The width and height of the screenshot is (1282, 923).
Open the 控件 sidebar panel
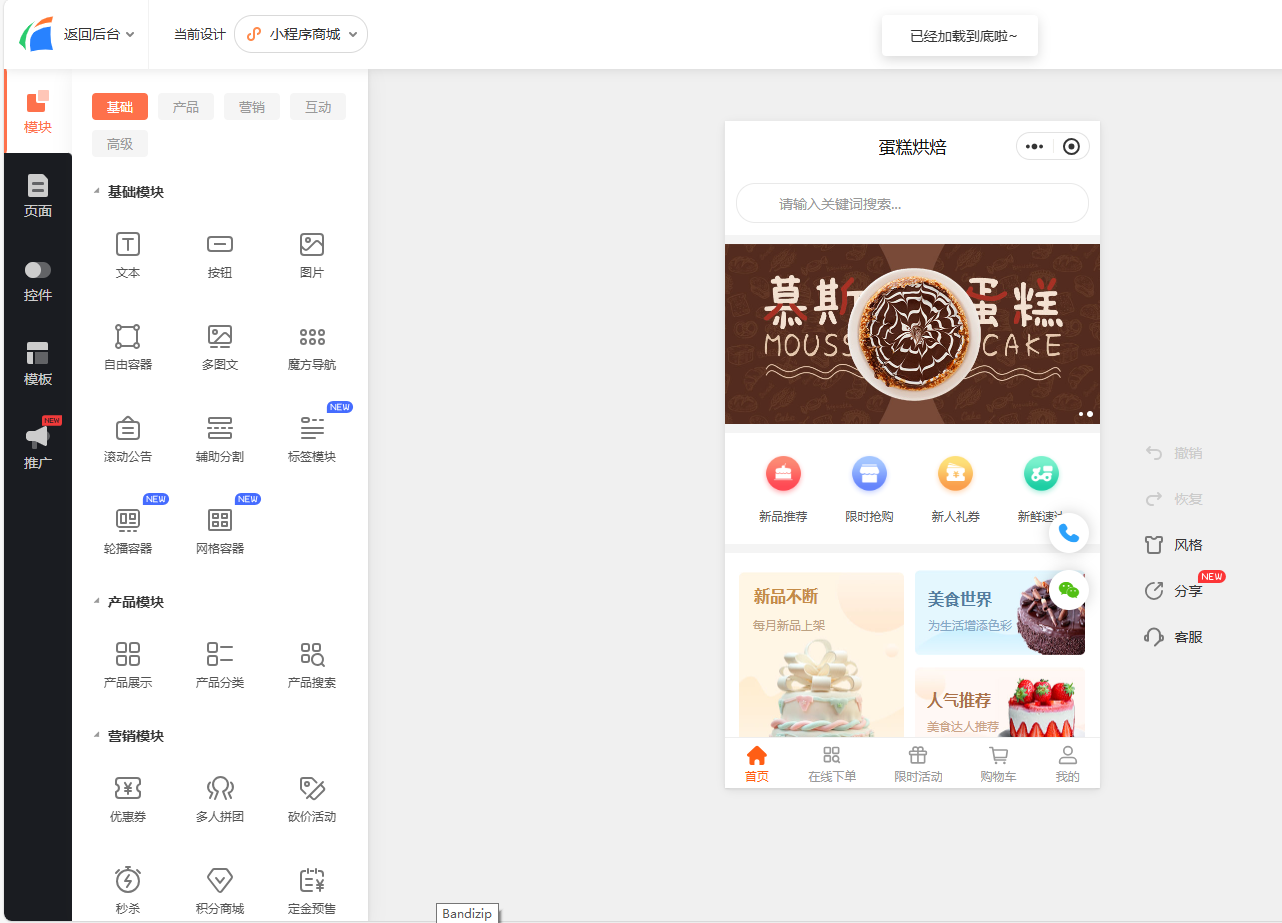pos(38,279)
